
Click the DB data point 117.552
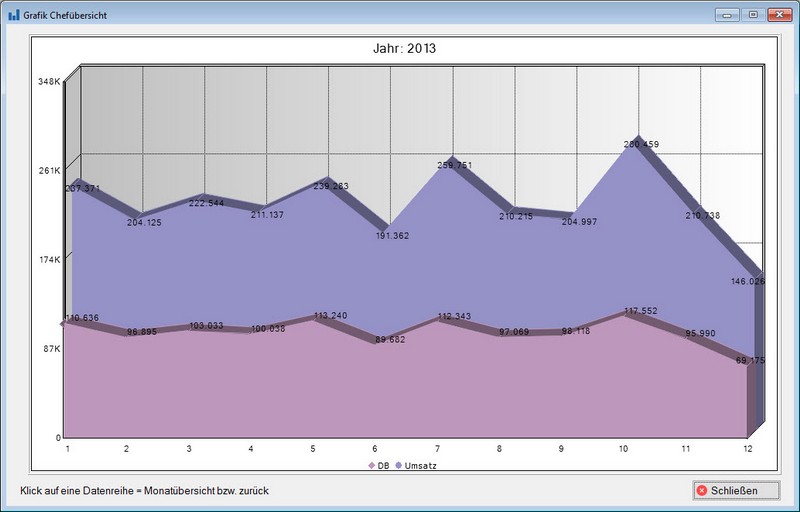pyautogui.click(x=641, y=311)
